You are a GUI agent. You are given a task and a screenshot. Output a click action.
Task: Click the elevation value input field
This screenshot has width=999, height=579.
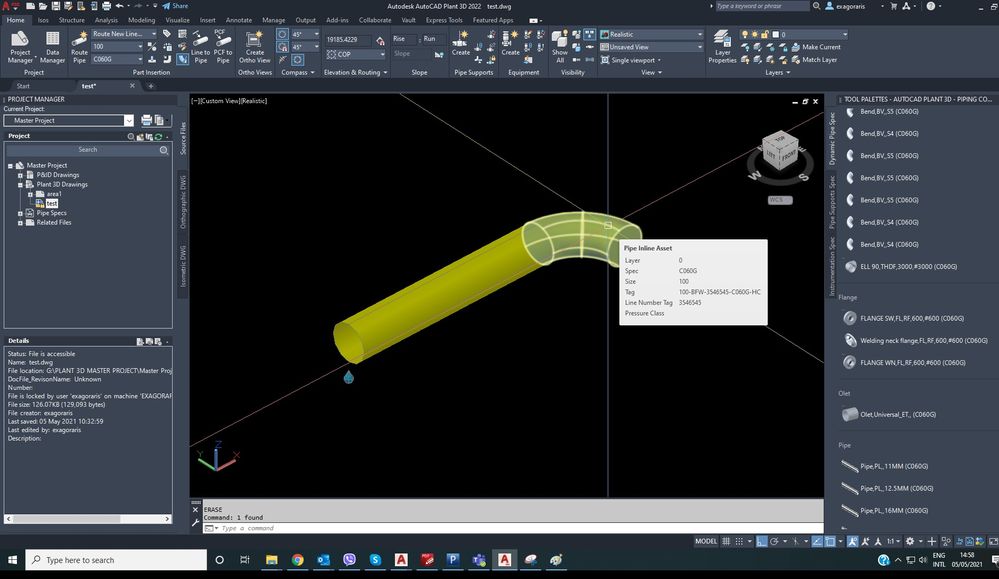click(x=349, y=39)
